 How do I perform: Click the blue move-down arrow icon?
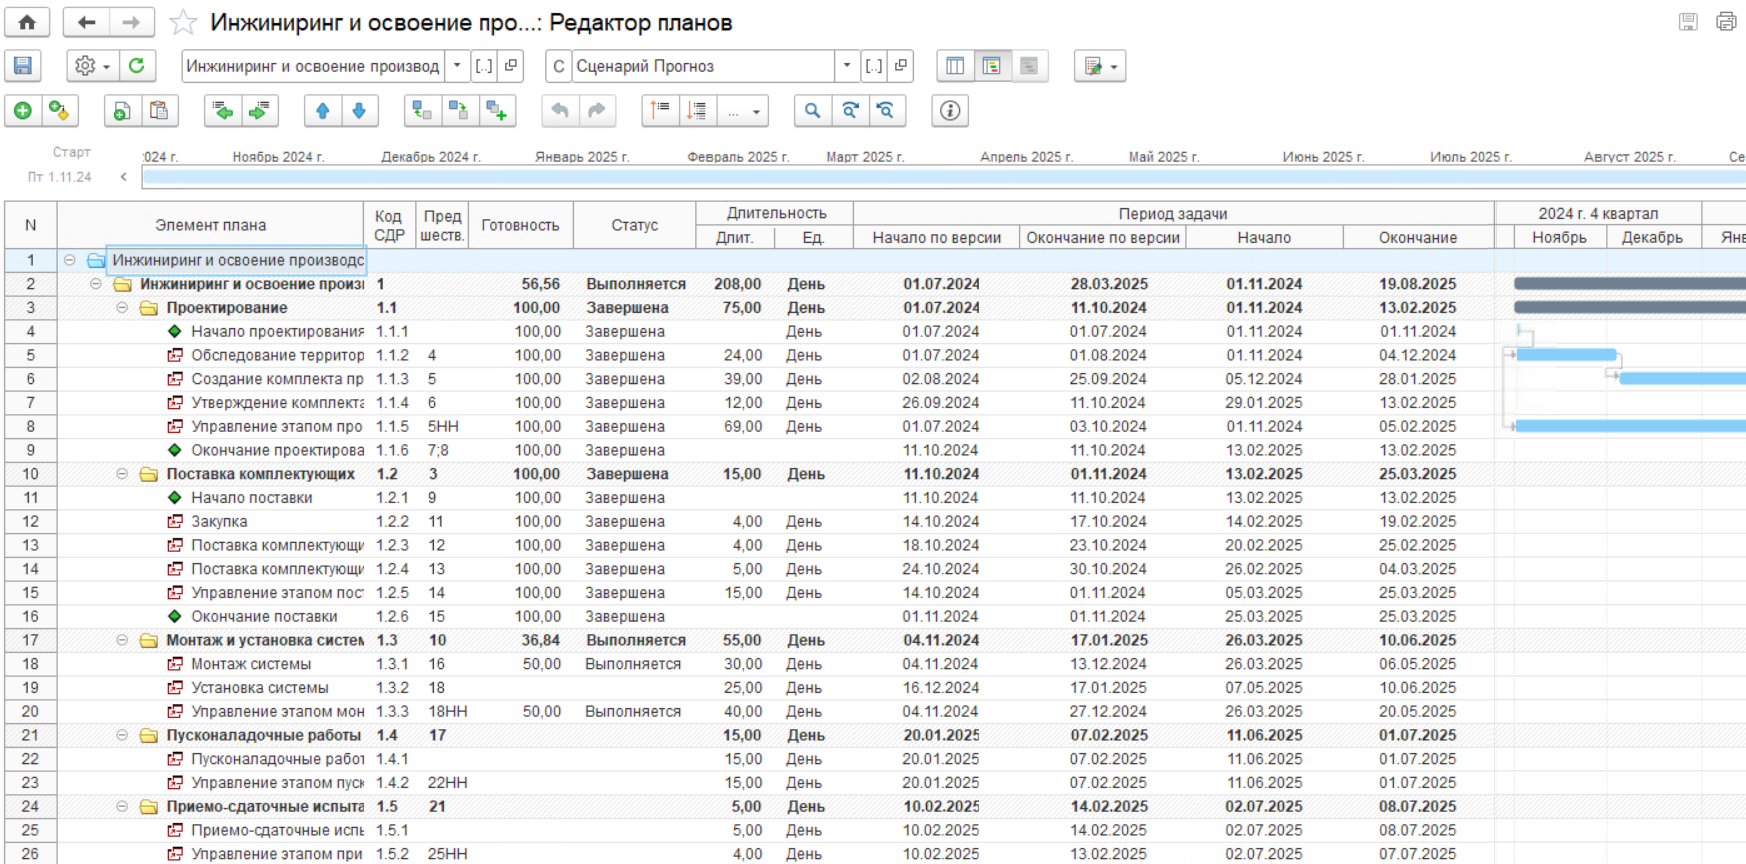(359, 111)
